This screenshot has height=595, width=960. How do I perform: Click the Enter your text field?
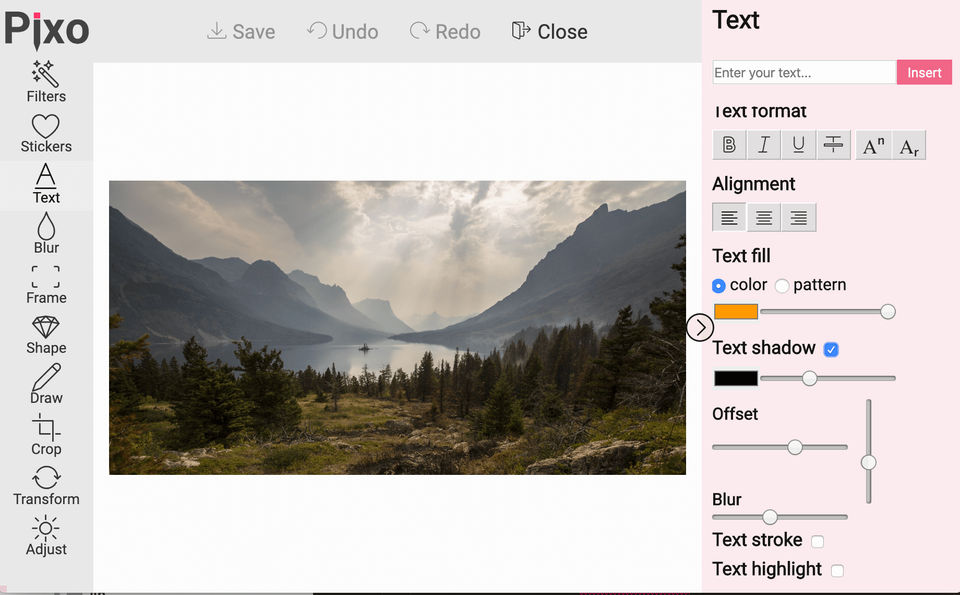804,72
